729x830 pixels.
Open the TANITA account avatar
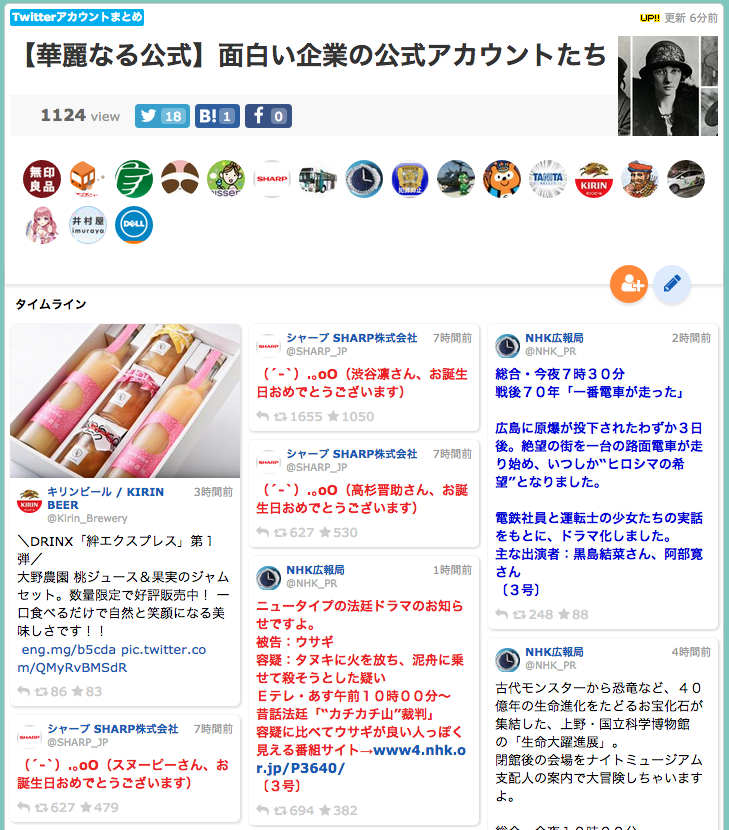coord(548,179)
